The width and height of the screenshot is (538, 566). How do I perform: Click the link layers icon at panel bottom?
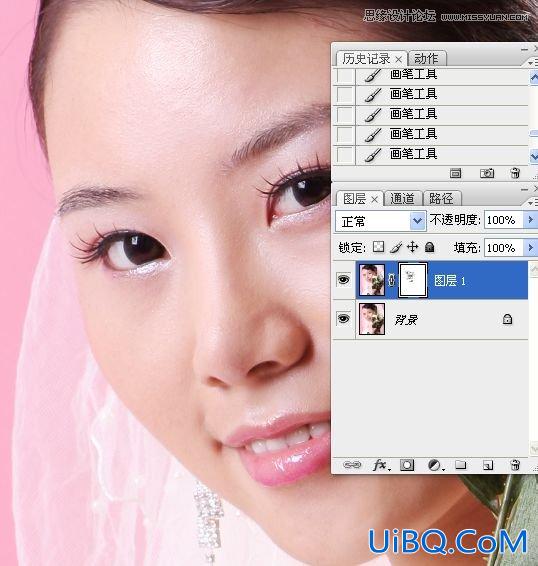coord(352,465)
